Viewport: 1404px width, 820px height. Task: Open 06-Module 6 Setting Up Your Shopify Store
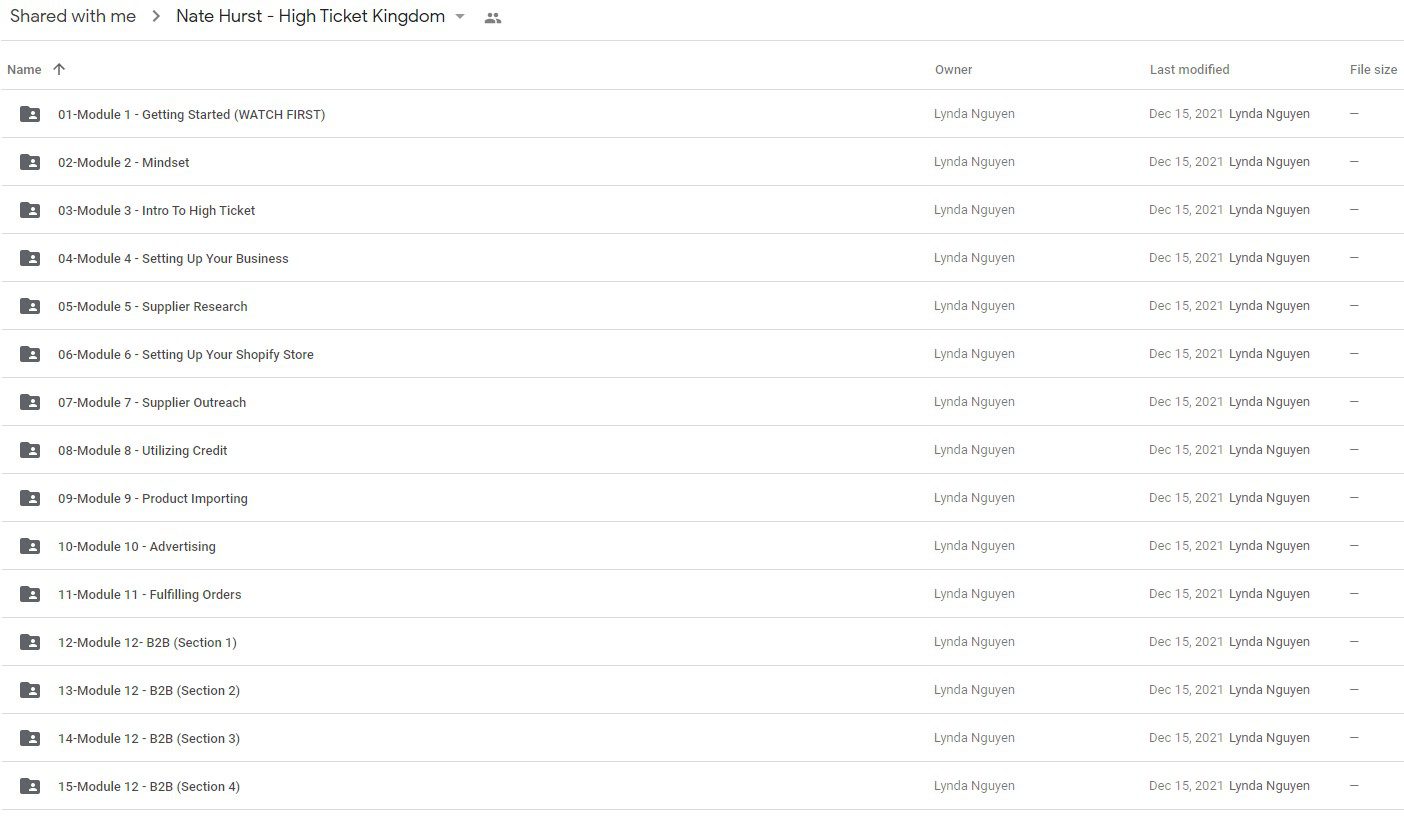(x=185, y=354)
